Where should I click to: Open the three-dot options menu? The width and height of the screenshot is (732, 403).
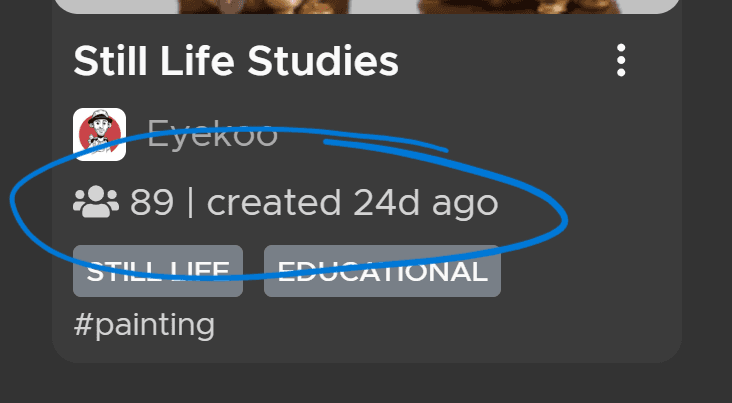click(622, 61)
